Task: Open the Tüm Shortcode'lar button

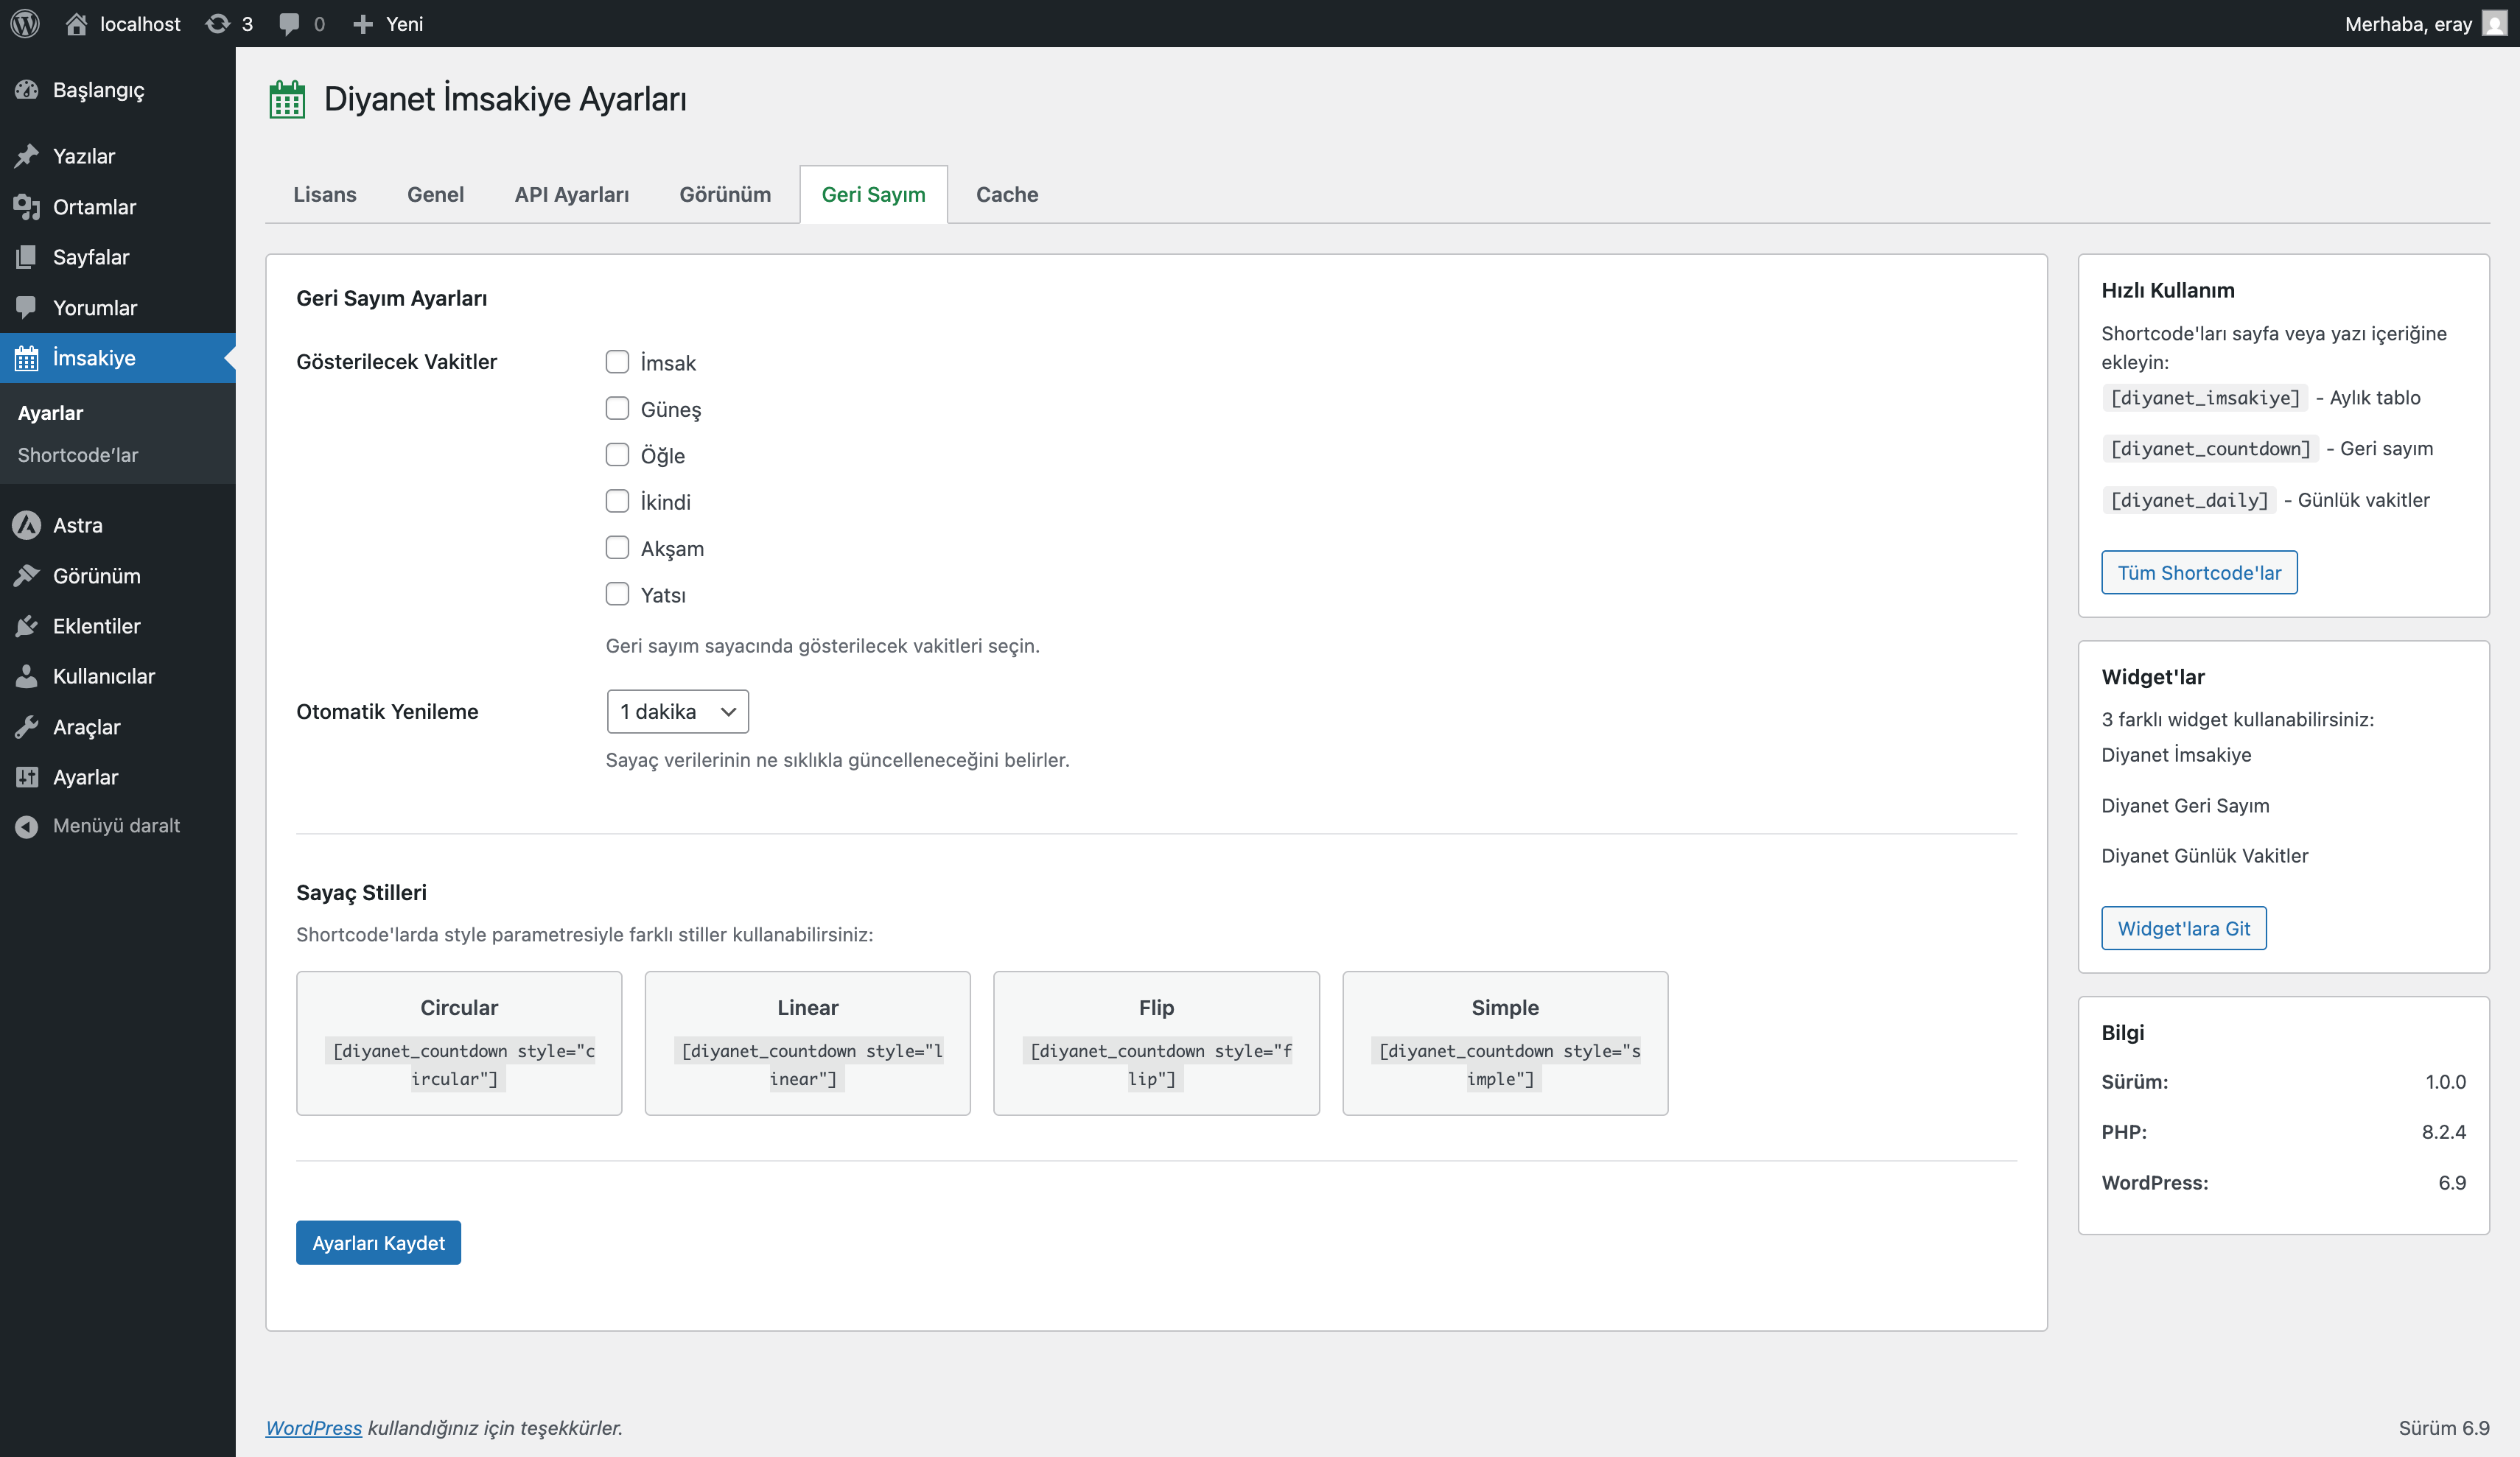Action: (x=2199, y=572)
